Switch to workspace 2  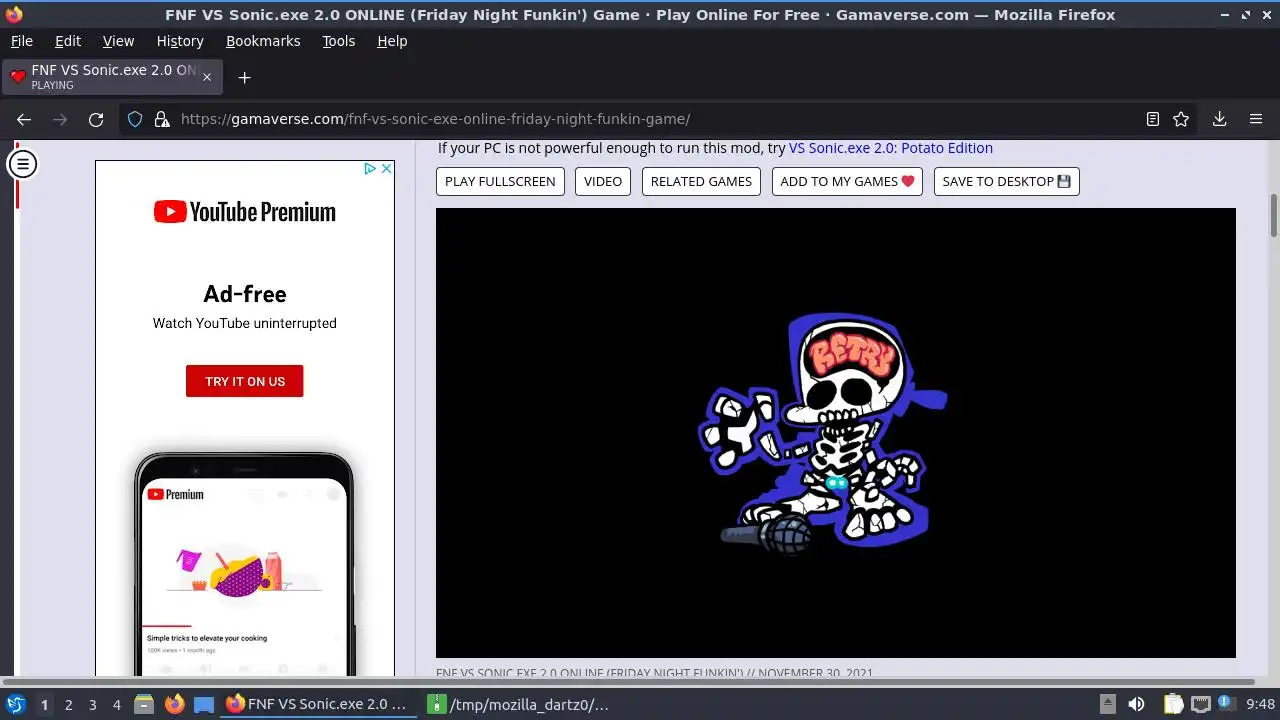click(68, 704)
